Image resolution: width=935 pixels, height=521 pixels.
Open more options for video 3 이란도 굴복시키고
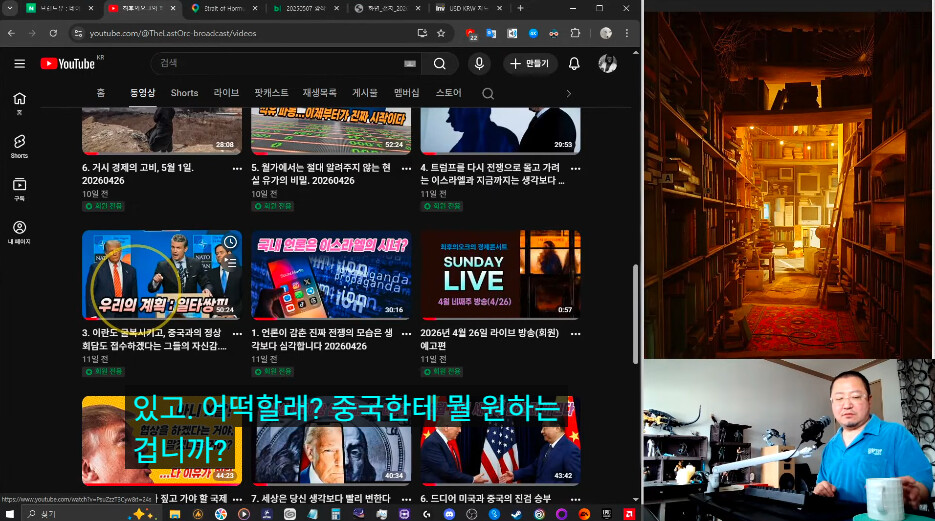tap(237, 334)
